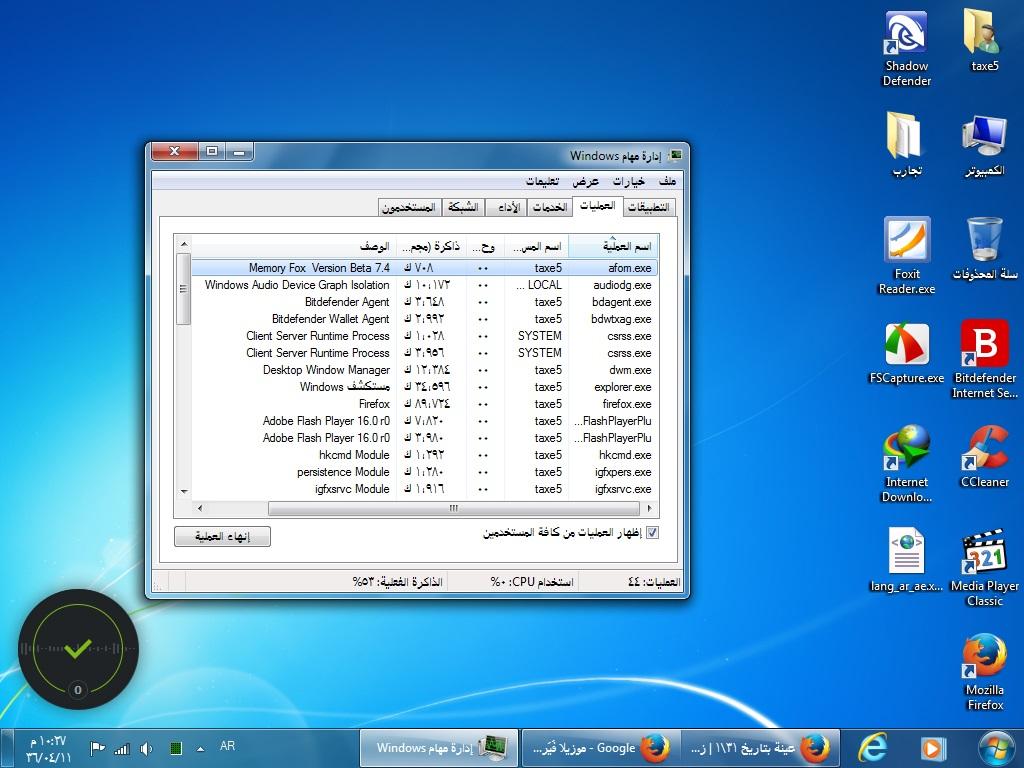
Task: Switch to المستخدمون (Users) tab
Action: click(x=409, y=207)
